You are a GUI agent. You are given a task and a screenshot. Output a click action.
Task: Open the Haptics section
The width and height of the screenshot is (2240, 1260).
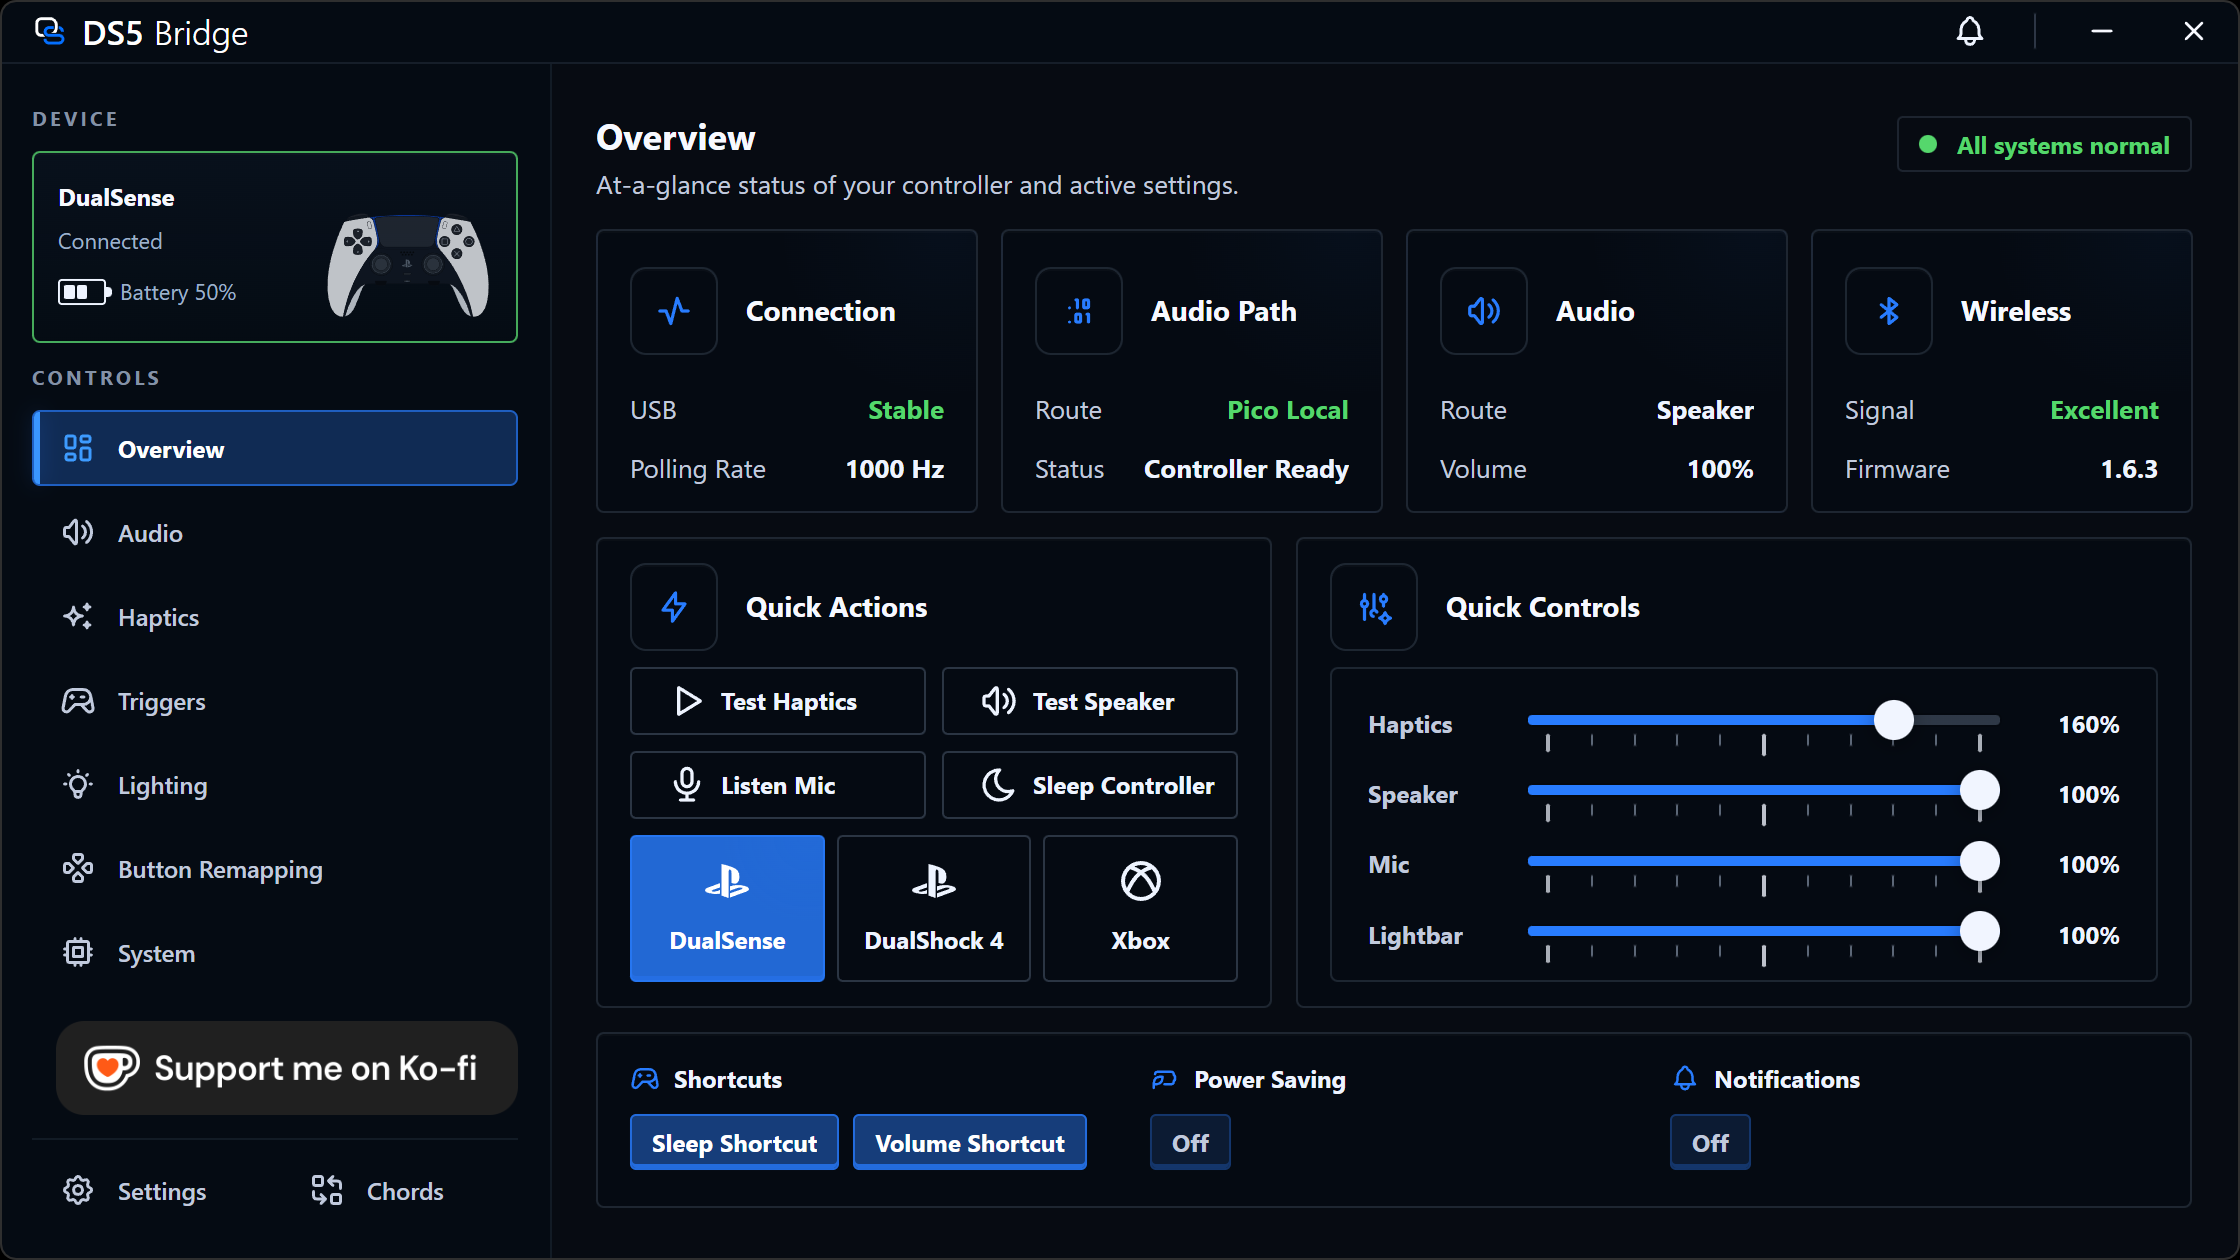click(275, 616)
